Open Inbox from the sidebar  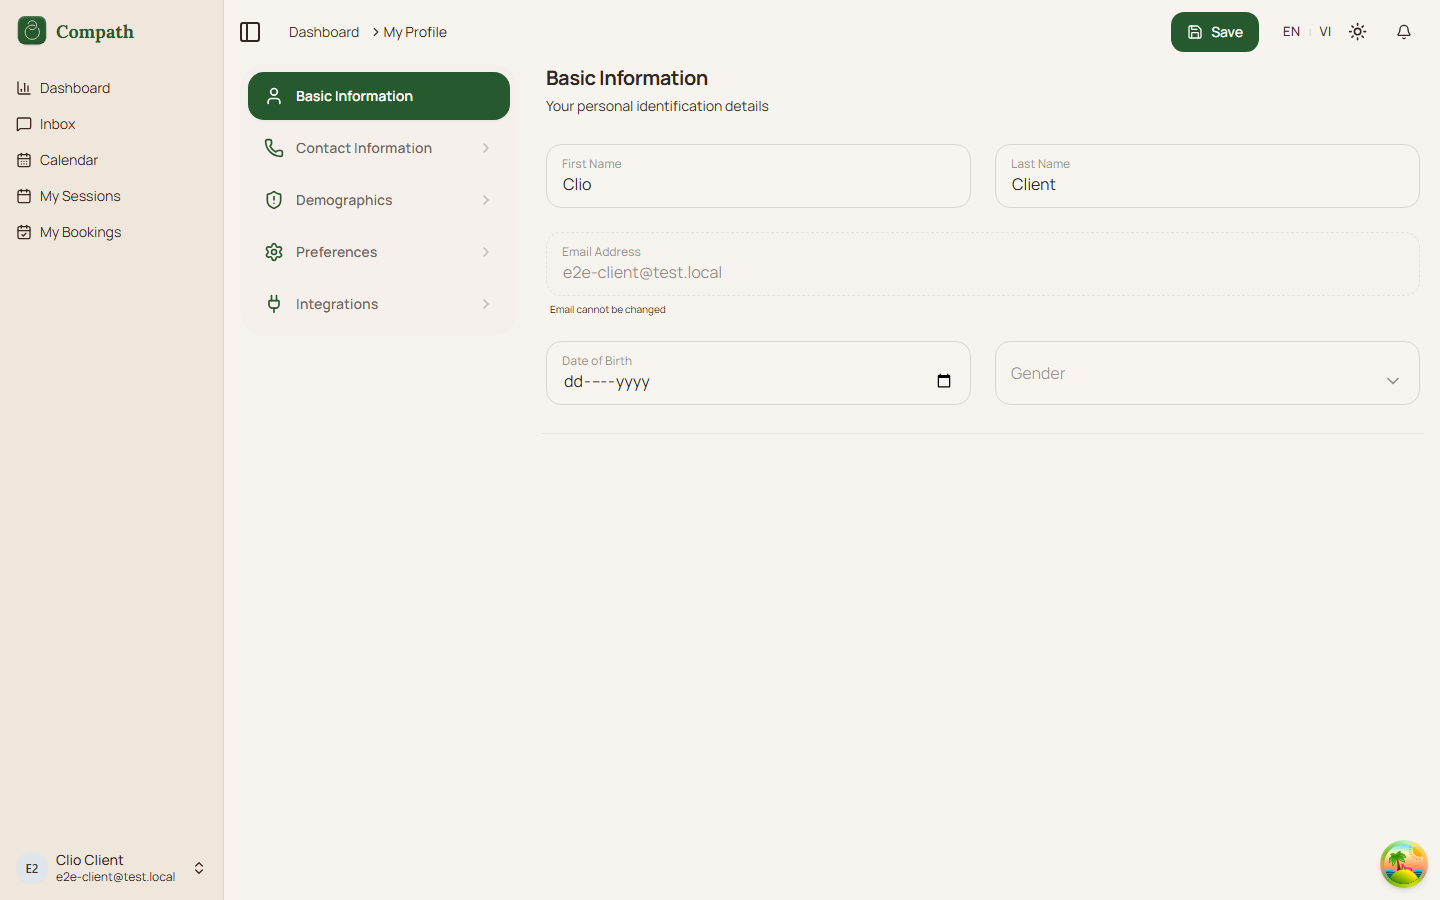(x=57, y=124)
